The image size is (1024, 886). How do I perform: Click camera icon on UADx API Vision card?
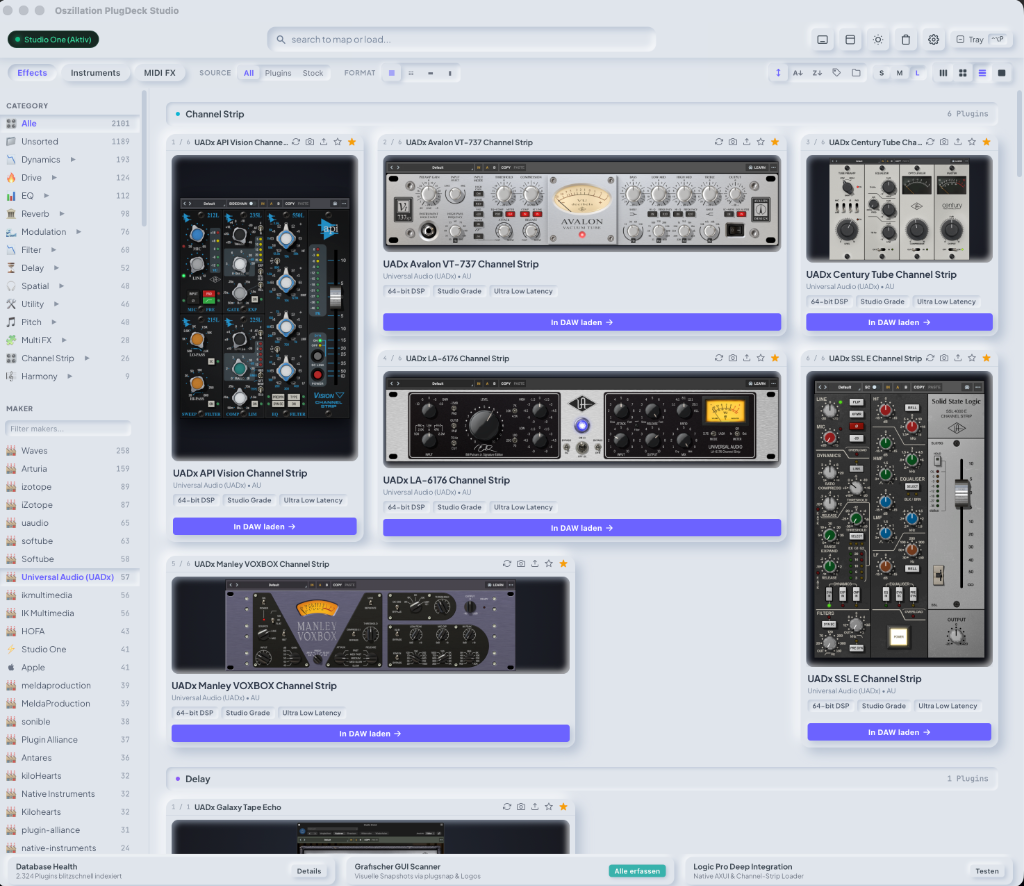click(310, 142)
